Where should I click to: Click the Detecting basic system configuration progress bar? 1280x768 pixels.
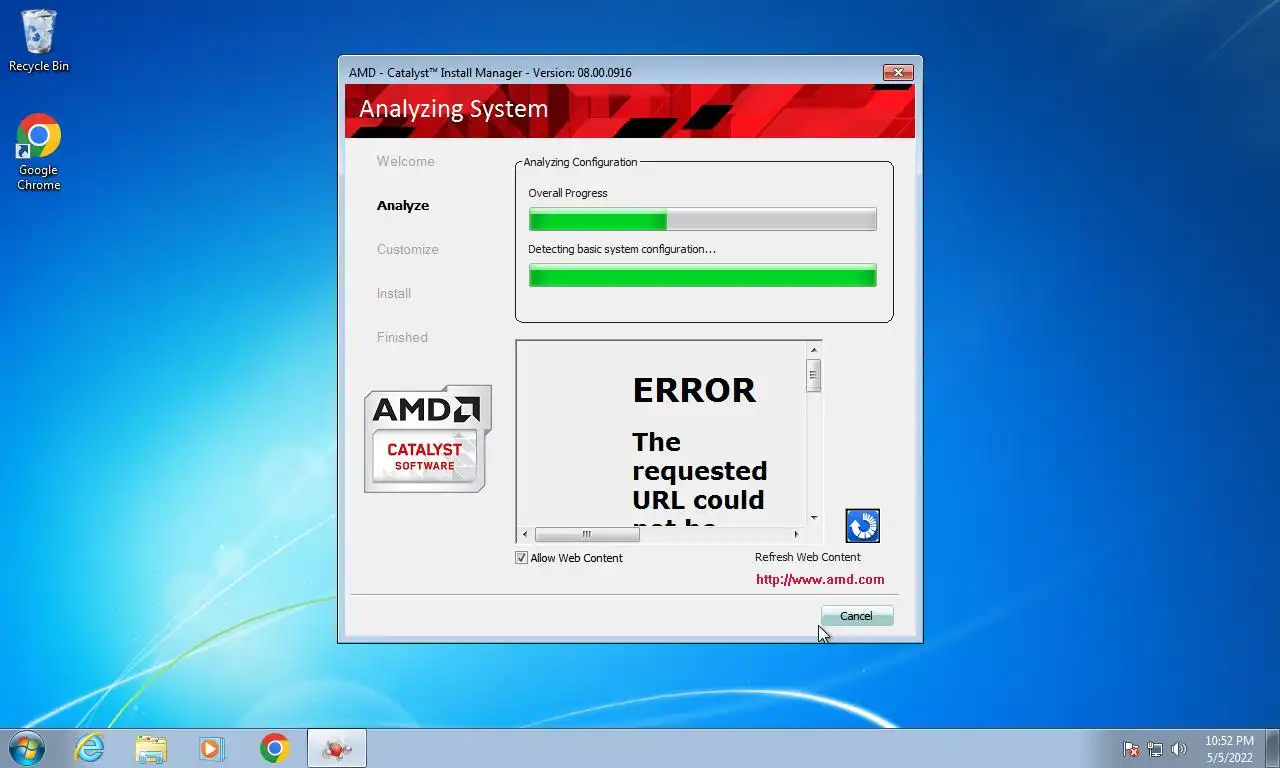point(702,275)
